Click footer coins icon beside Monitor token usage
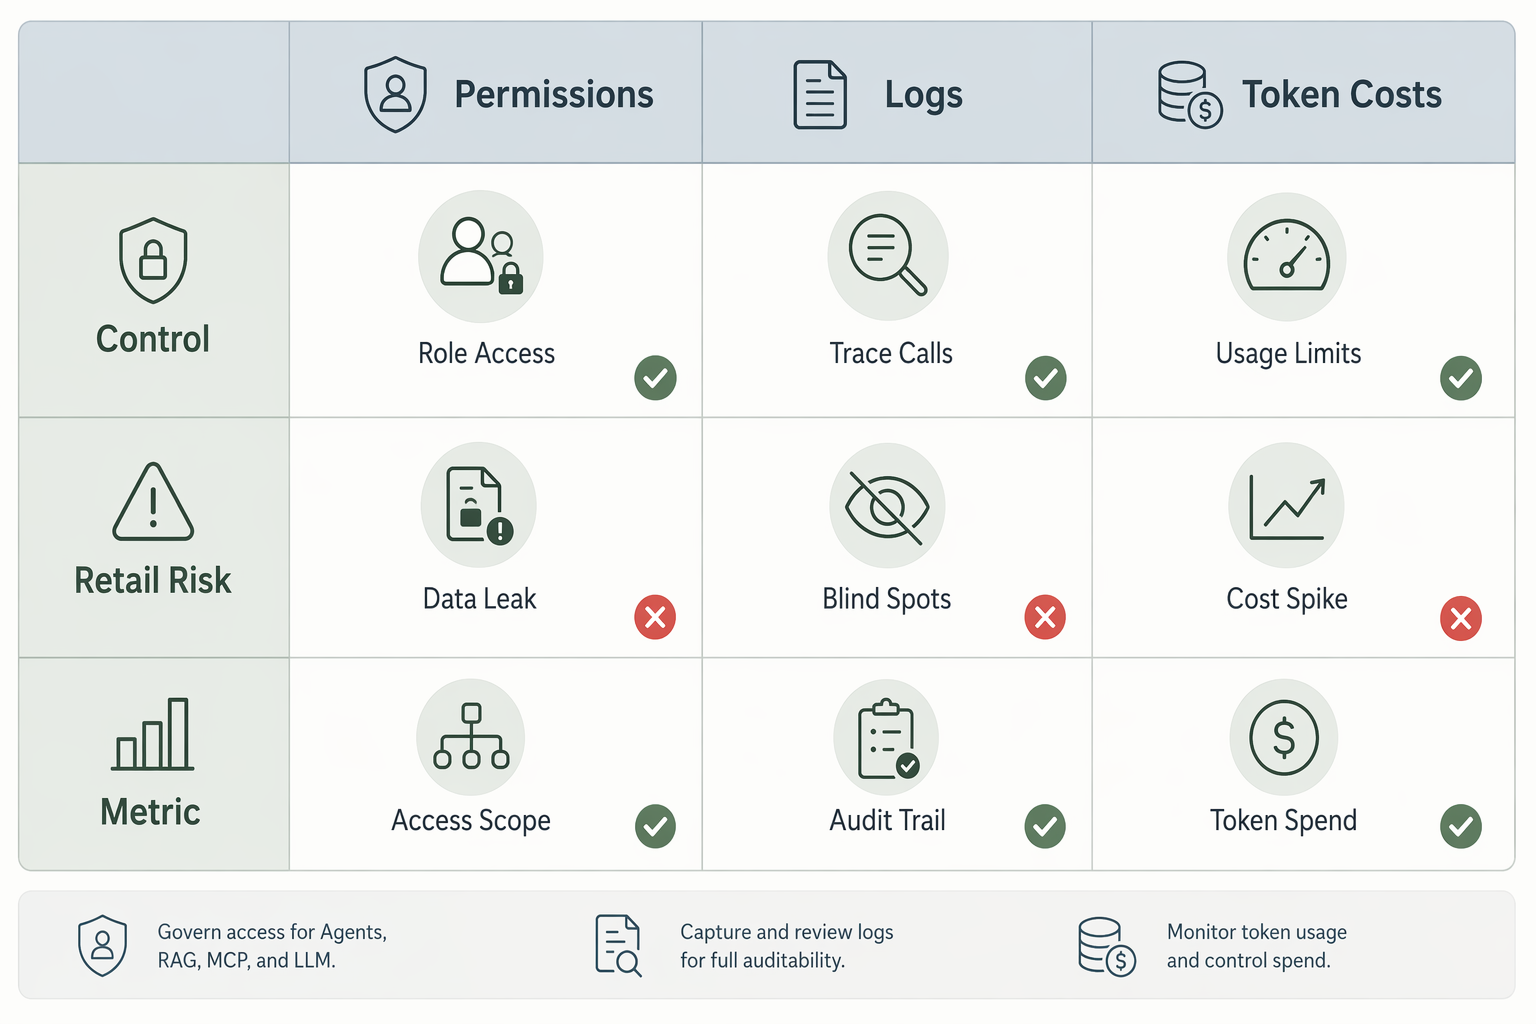This screenshot has width=1536, height=1024. coord(1107,946)
